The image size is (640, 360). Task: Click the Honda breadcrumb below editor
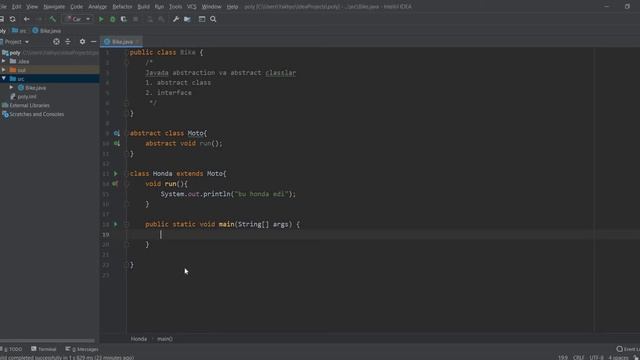[x=139, y=339]
